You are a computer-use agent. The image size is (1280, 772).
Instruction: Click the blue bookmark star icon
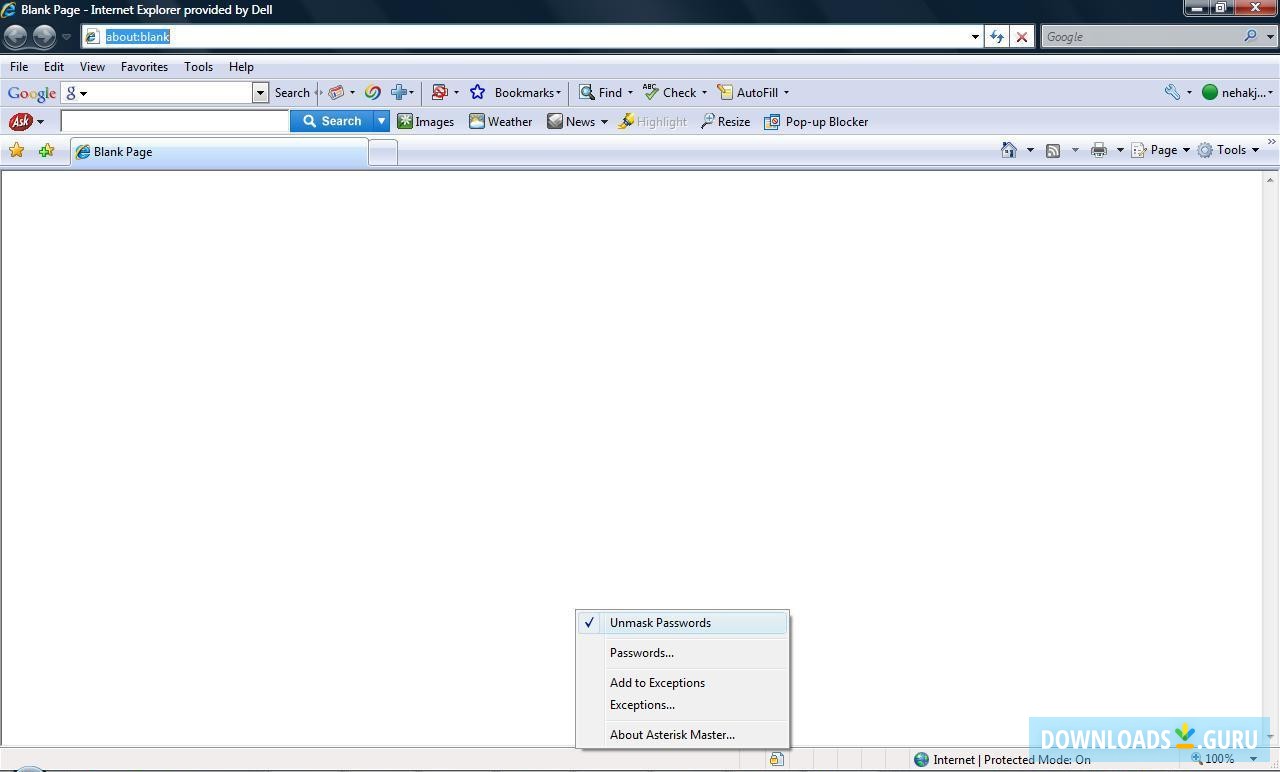(x=478, y=93)
